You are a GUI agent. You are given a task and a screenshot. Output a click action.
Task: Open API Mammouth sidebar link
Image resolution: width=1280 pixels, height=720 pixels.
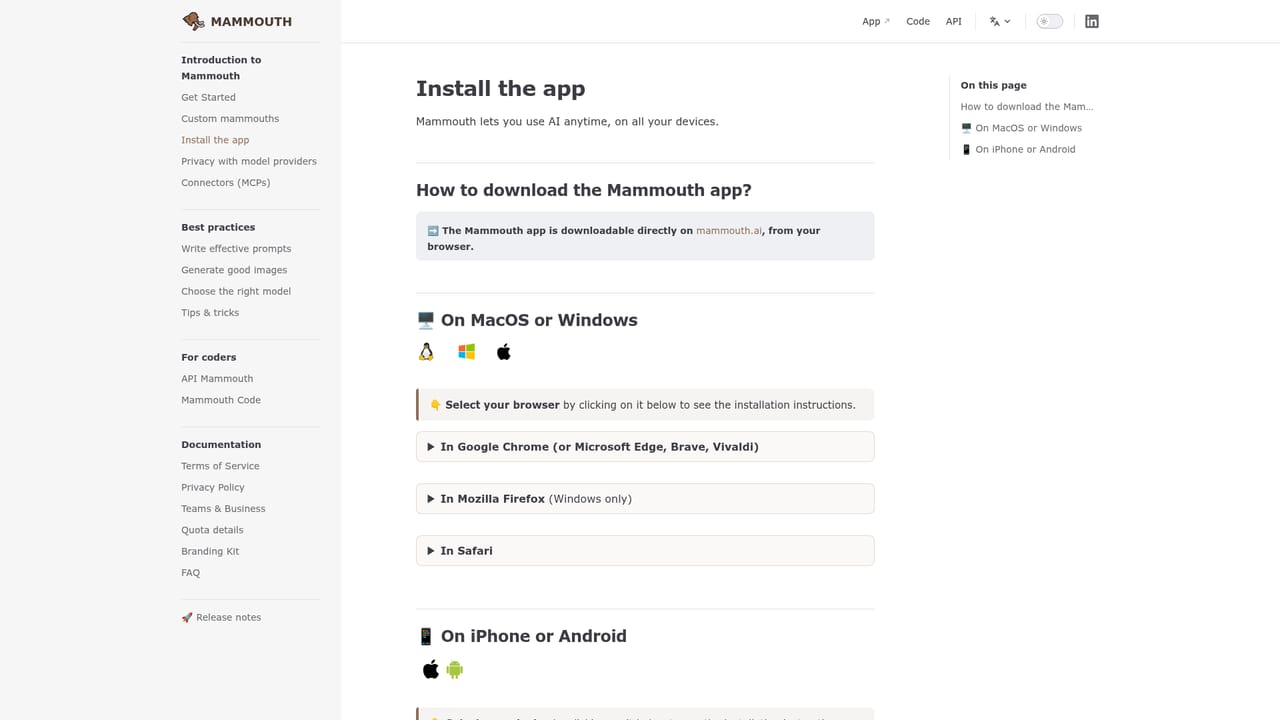[217, 379]
